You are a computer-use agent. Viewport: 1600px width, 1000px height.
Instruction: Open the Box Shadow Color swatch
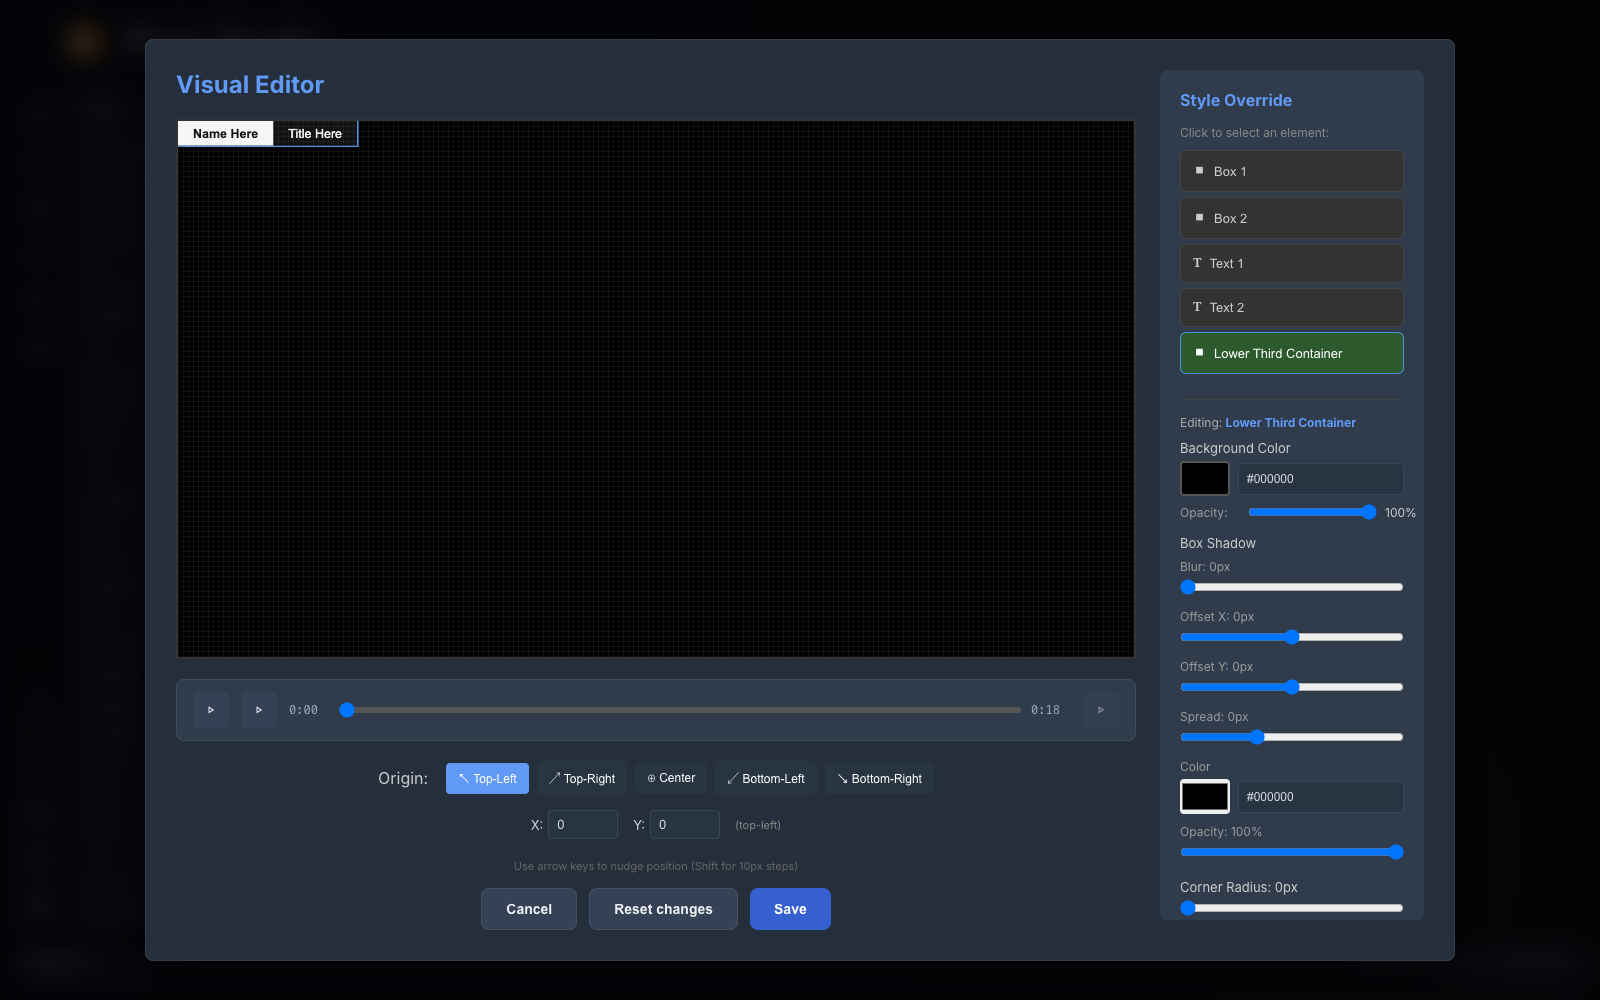(x=1205, y=796)
